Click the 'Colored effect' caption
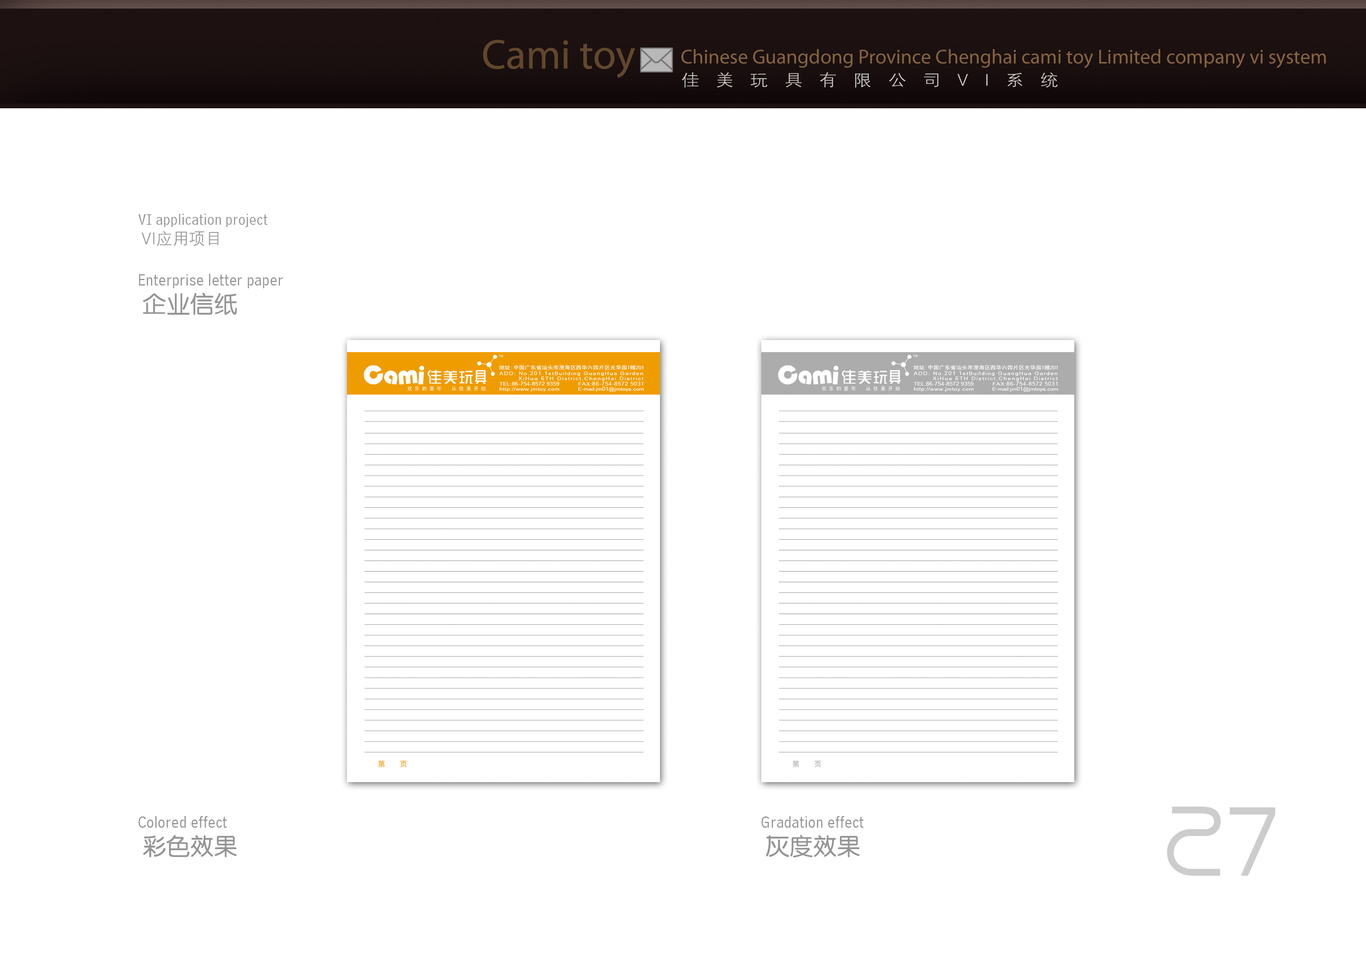The width and height of the screenshot is (1366, 966). point(182,823)
